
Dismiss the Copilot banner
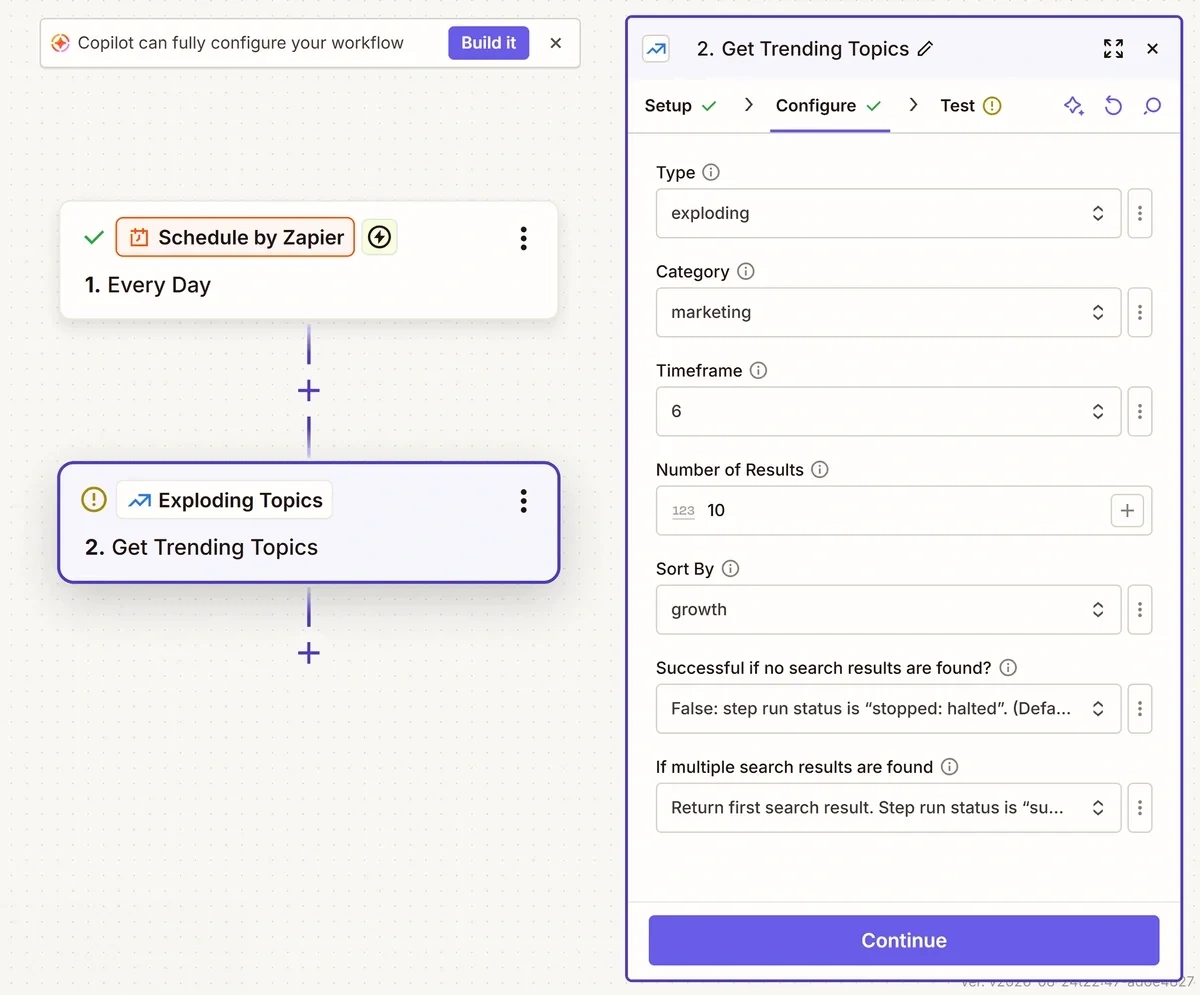pyautogui.click(x=556, y=43)
